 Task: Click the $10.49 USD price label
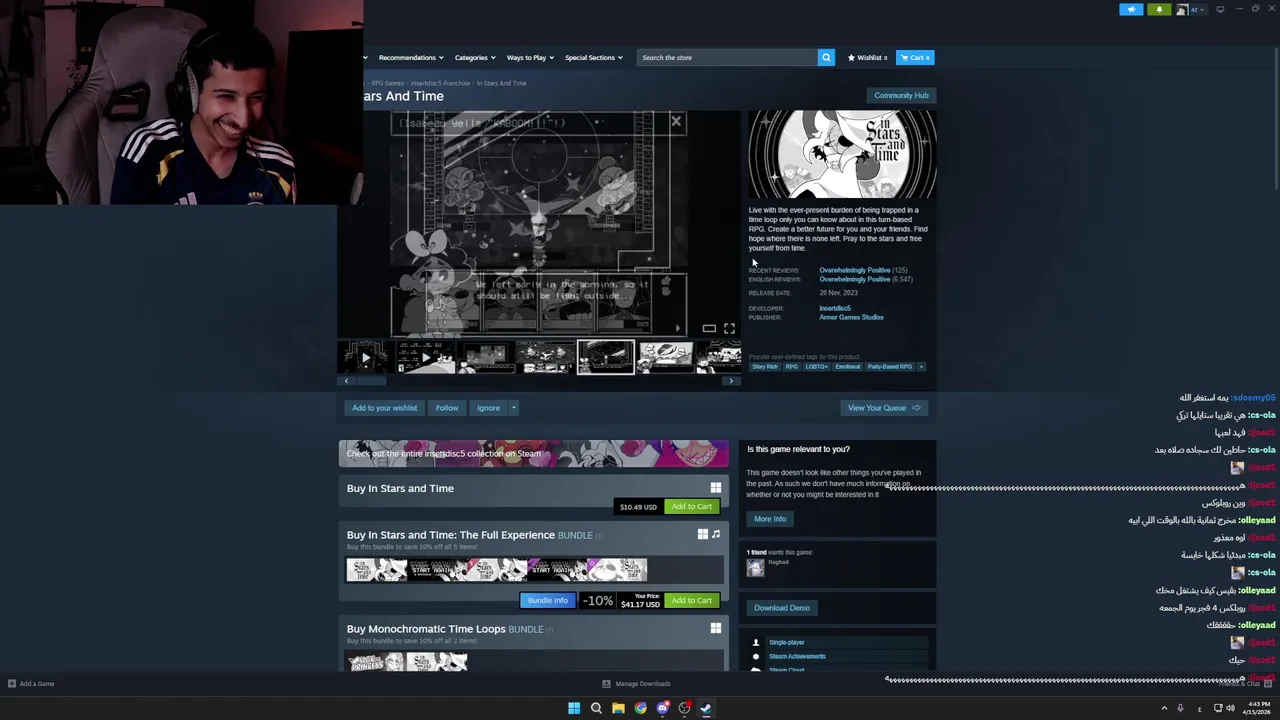pos(638,507)
